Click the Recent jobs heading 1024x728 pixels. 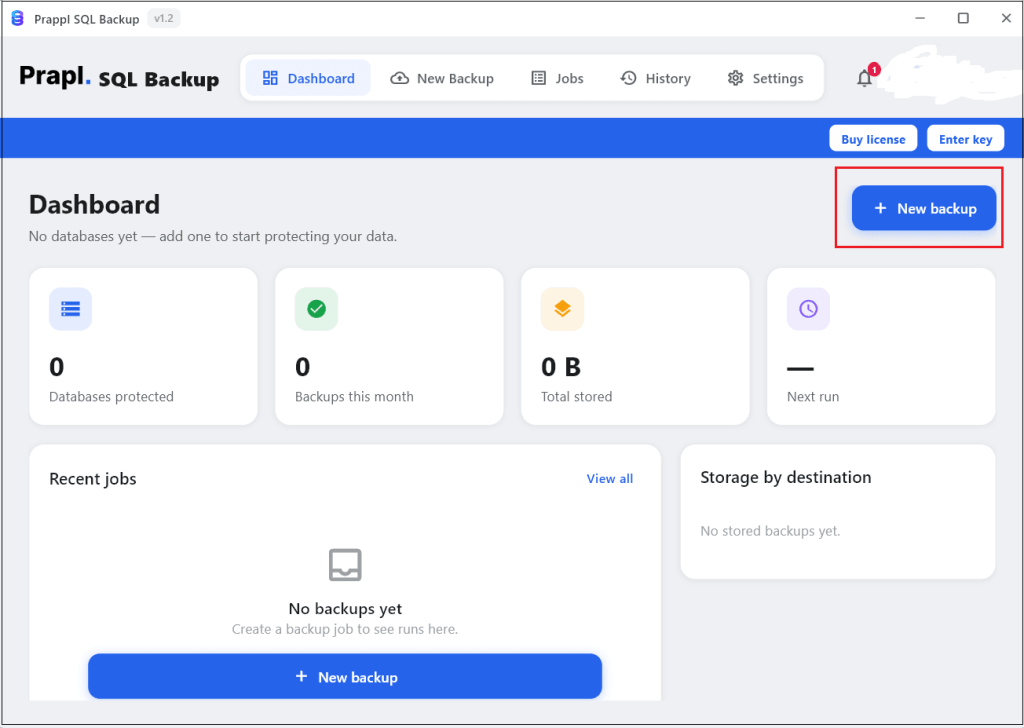(93, 479)
